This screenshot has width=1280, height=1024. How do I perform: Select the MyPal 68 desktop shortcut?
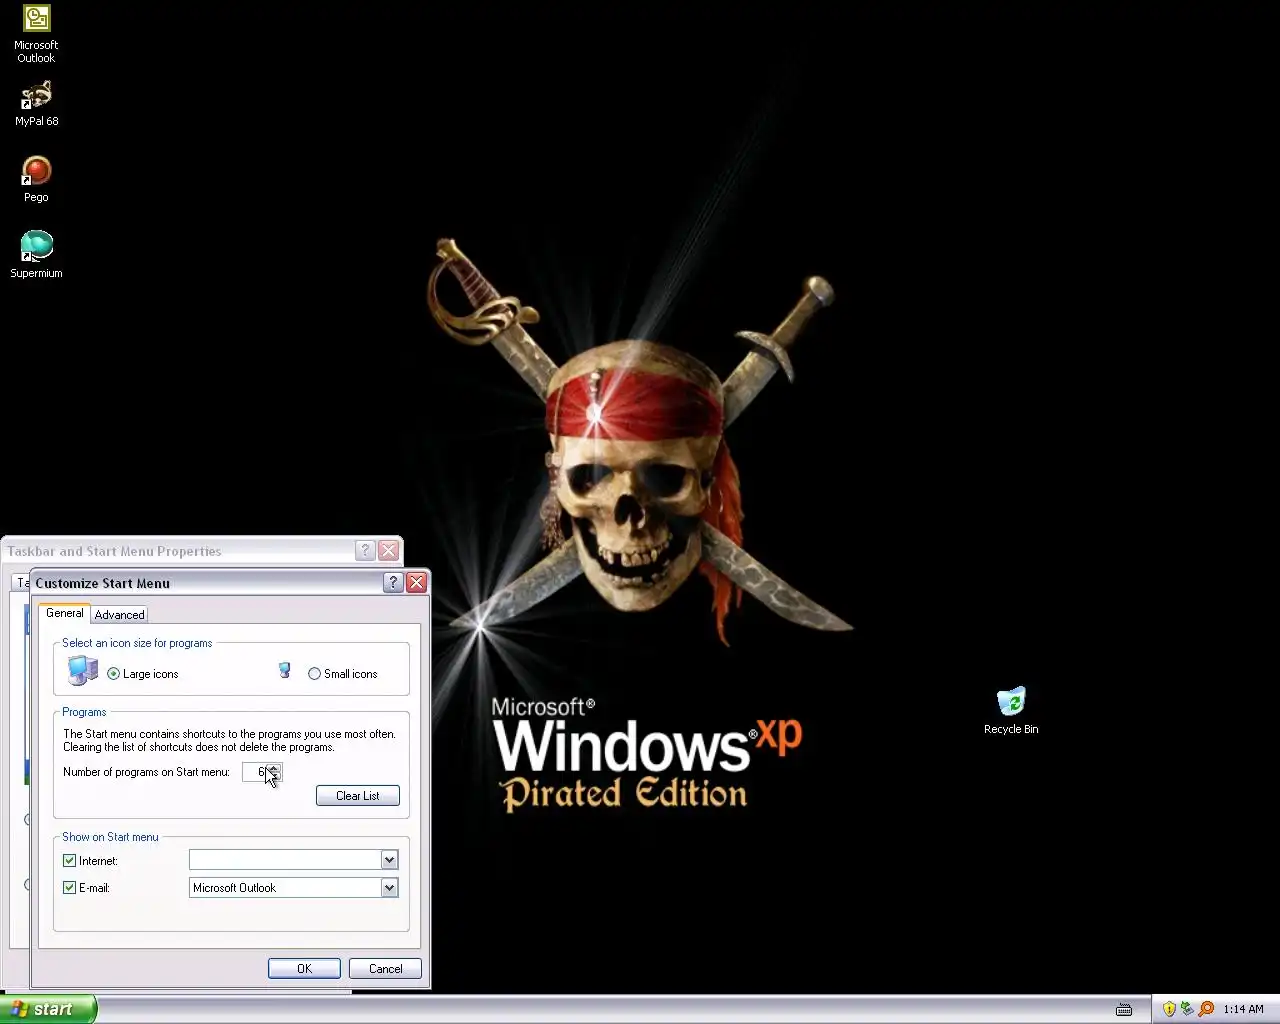36,104
